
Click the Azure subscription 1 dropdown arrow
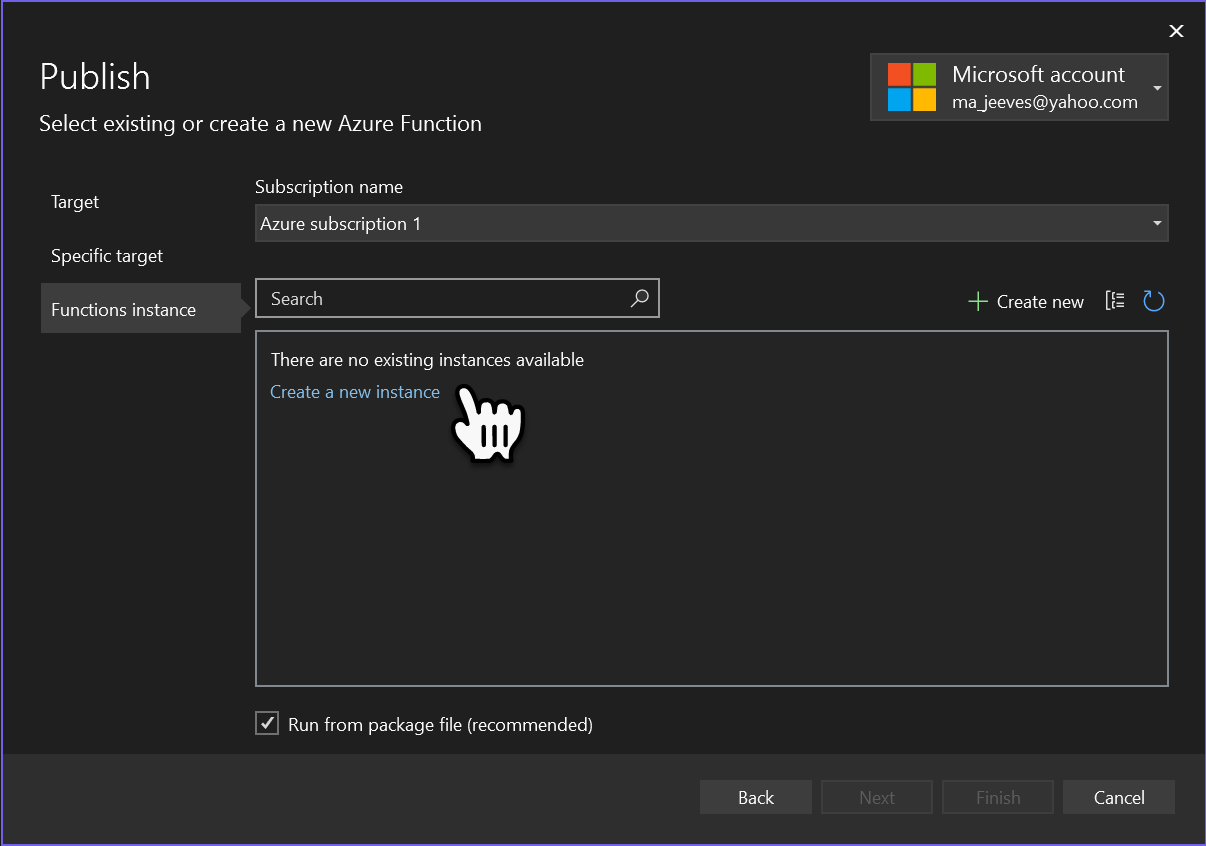click(1155, 223)
